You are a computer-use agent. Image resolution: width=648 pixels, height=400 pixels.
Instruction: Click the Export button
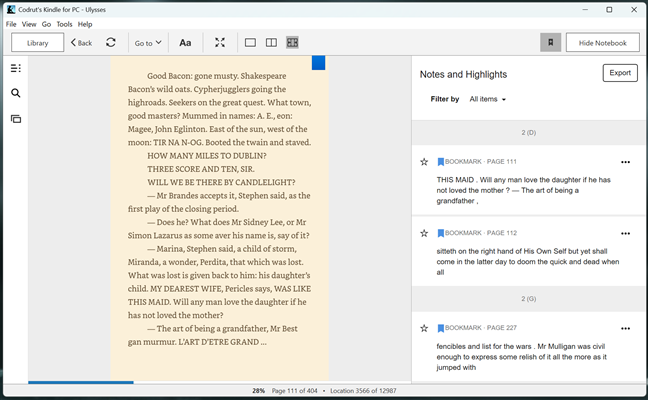pos(620,73)
